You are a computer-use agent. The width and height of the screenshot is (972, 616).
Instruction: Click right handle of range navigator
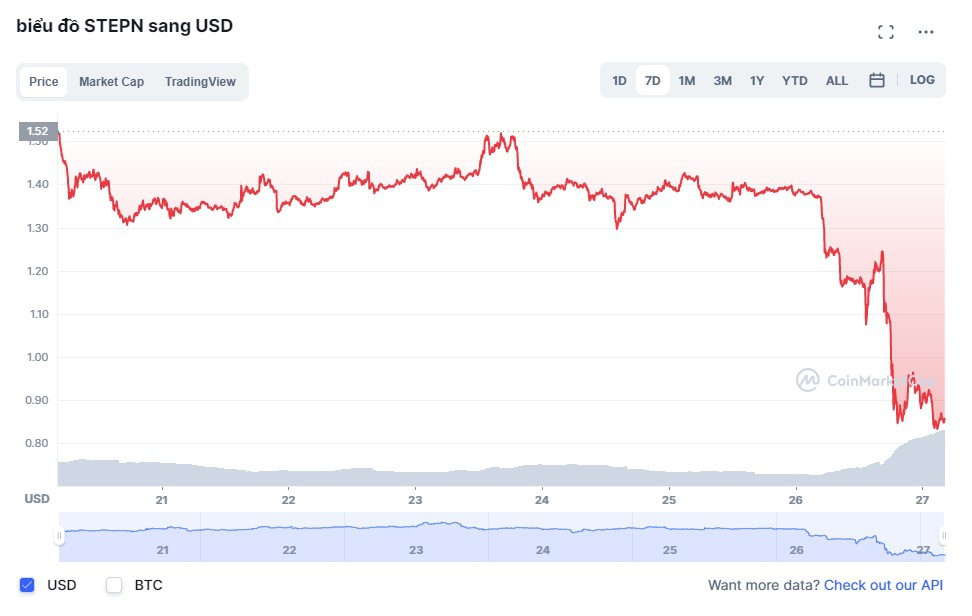[x=942, y=536]
